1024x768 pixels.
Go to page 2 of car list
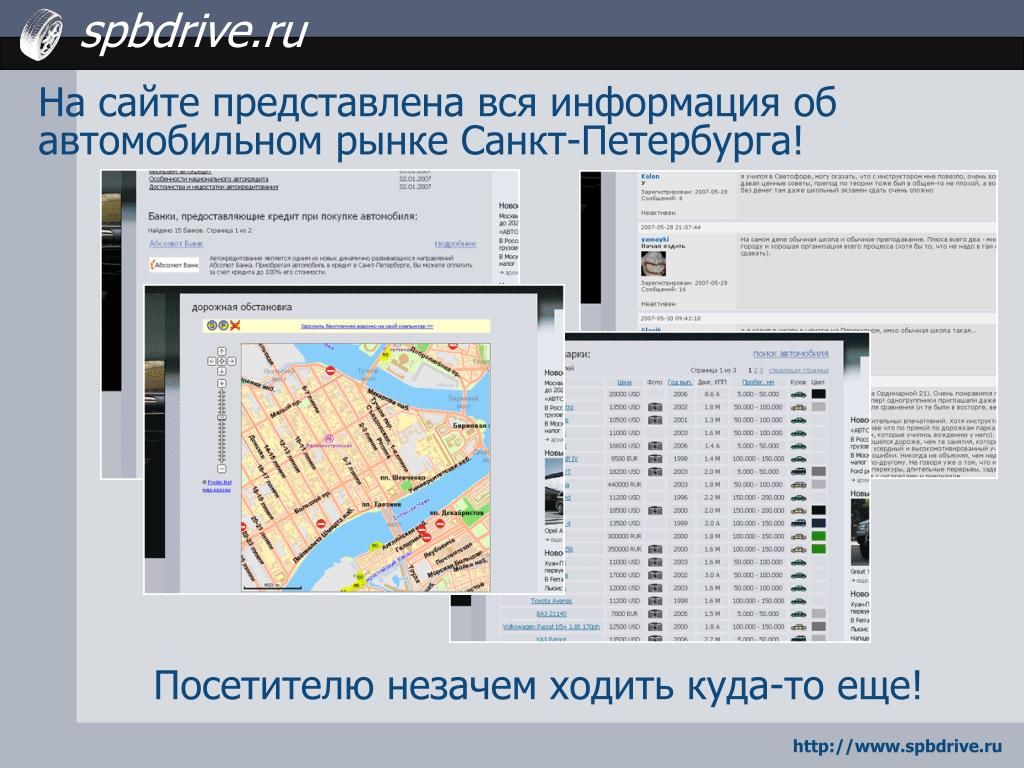[x=756, y=370]
